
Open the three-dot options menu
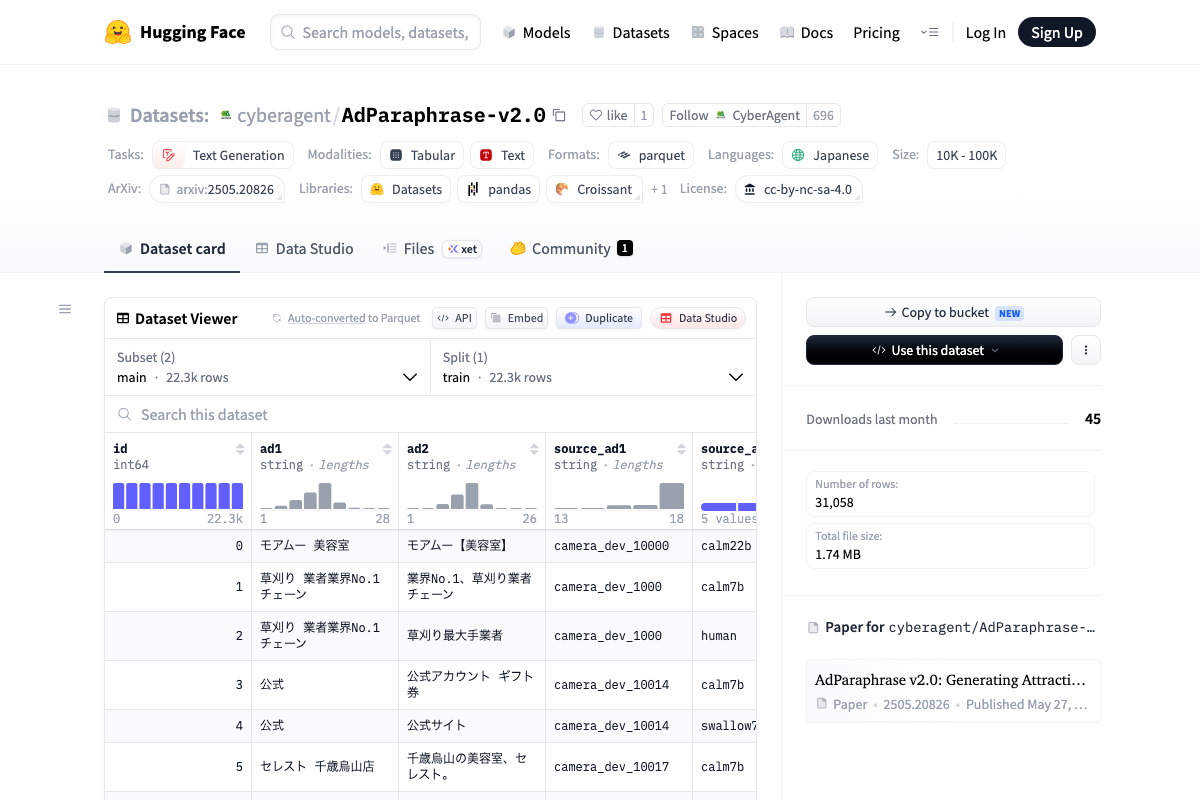click(1086, 350)
